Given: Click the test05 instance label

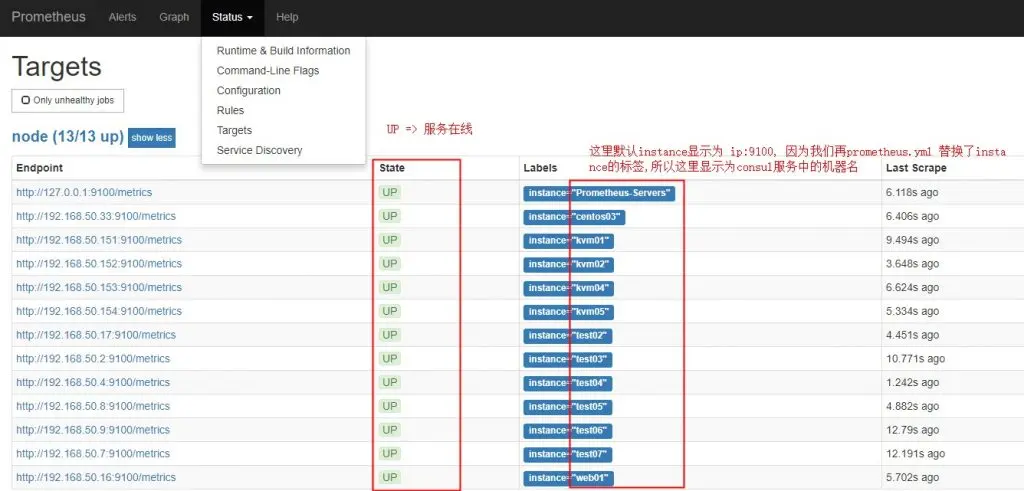Looking at the screenshot, I should (x=568, y=407).
